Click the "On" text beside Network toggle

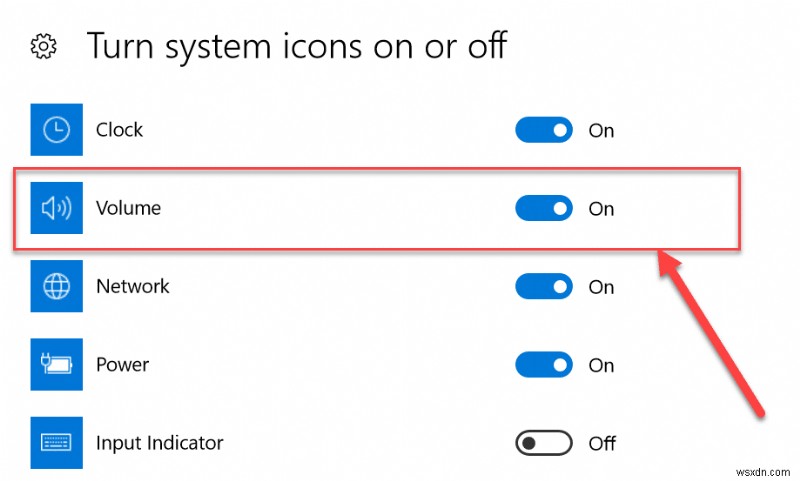(601, 287)
